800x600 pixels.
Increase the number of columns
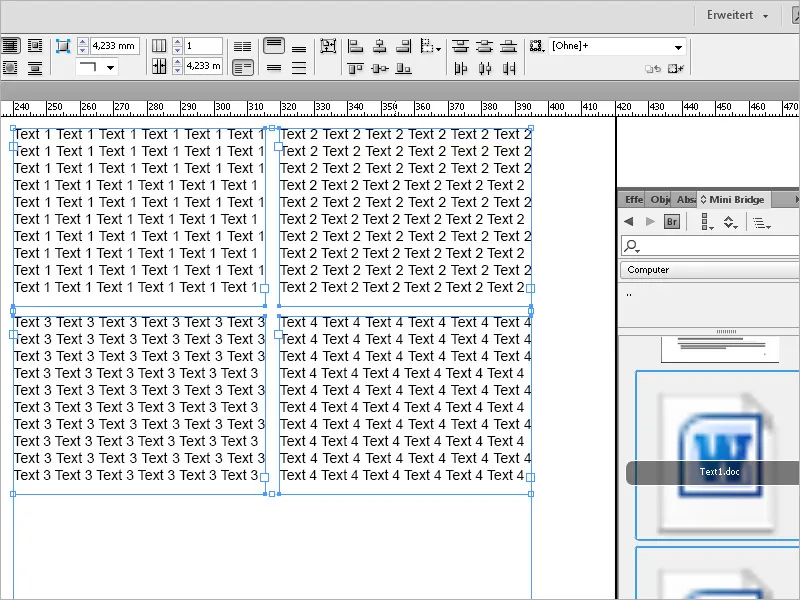(x=177, y=42)
